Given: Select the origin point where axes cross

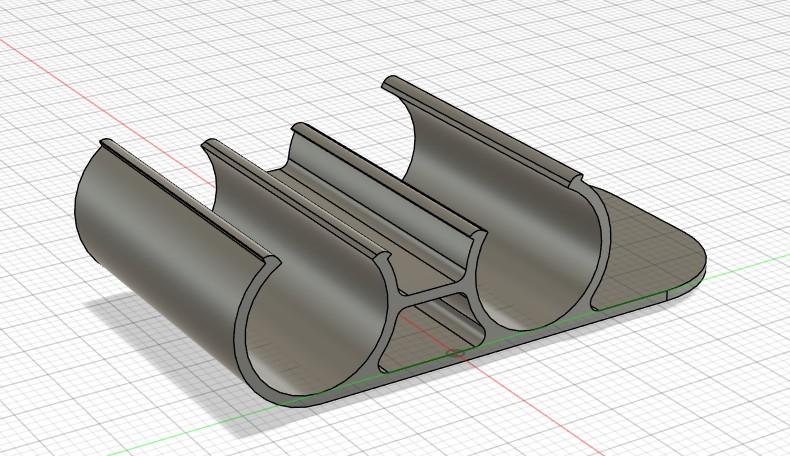Looking at the screenshot, I should point(456,353).
